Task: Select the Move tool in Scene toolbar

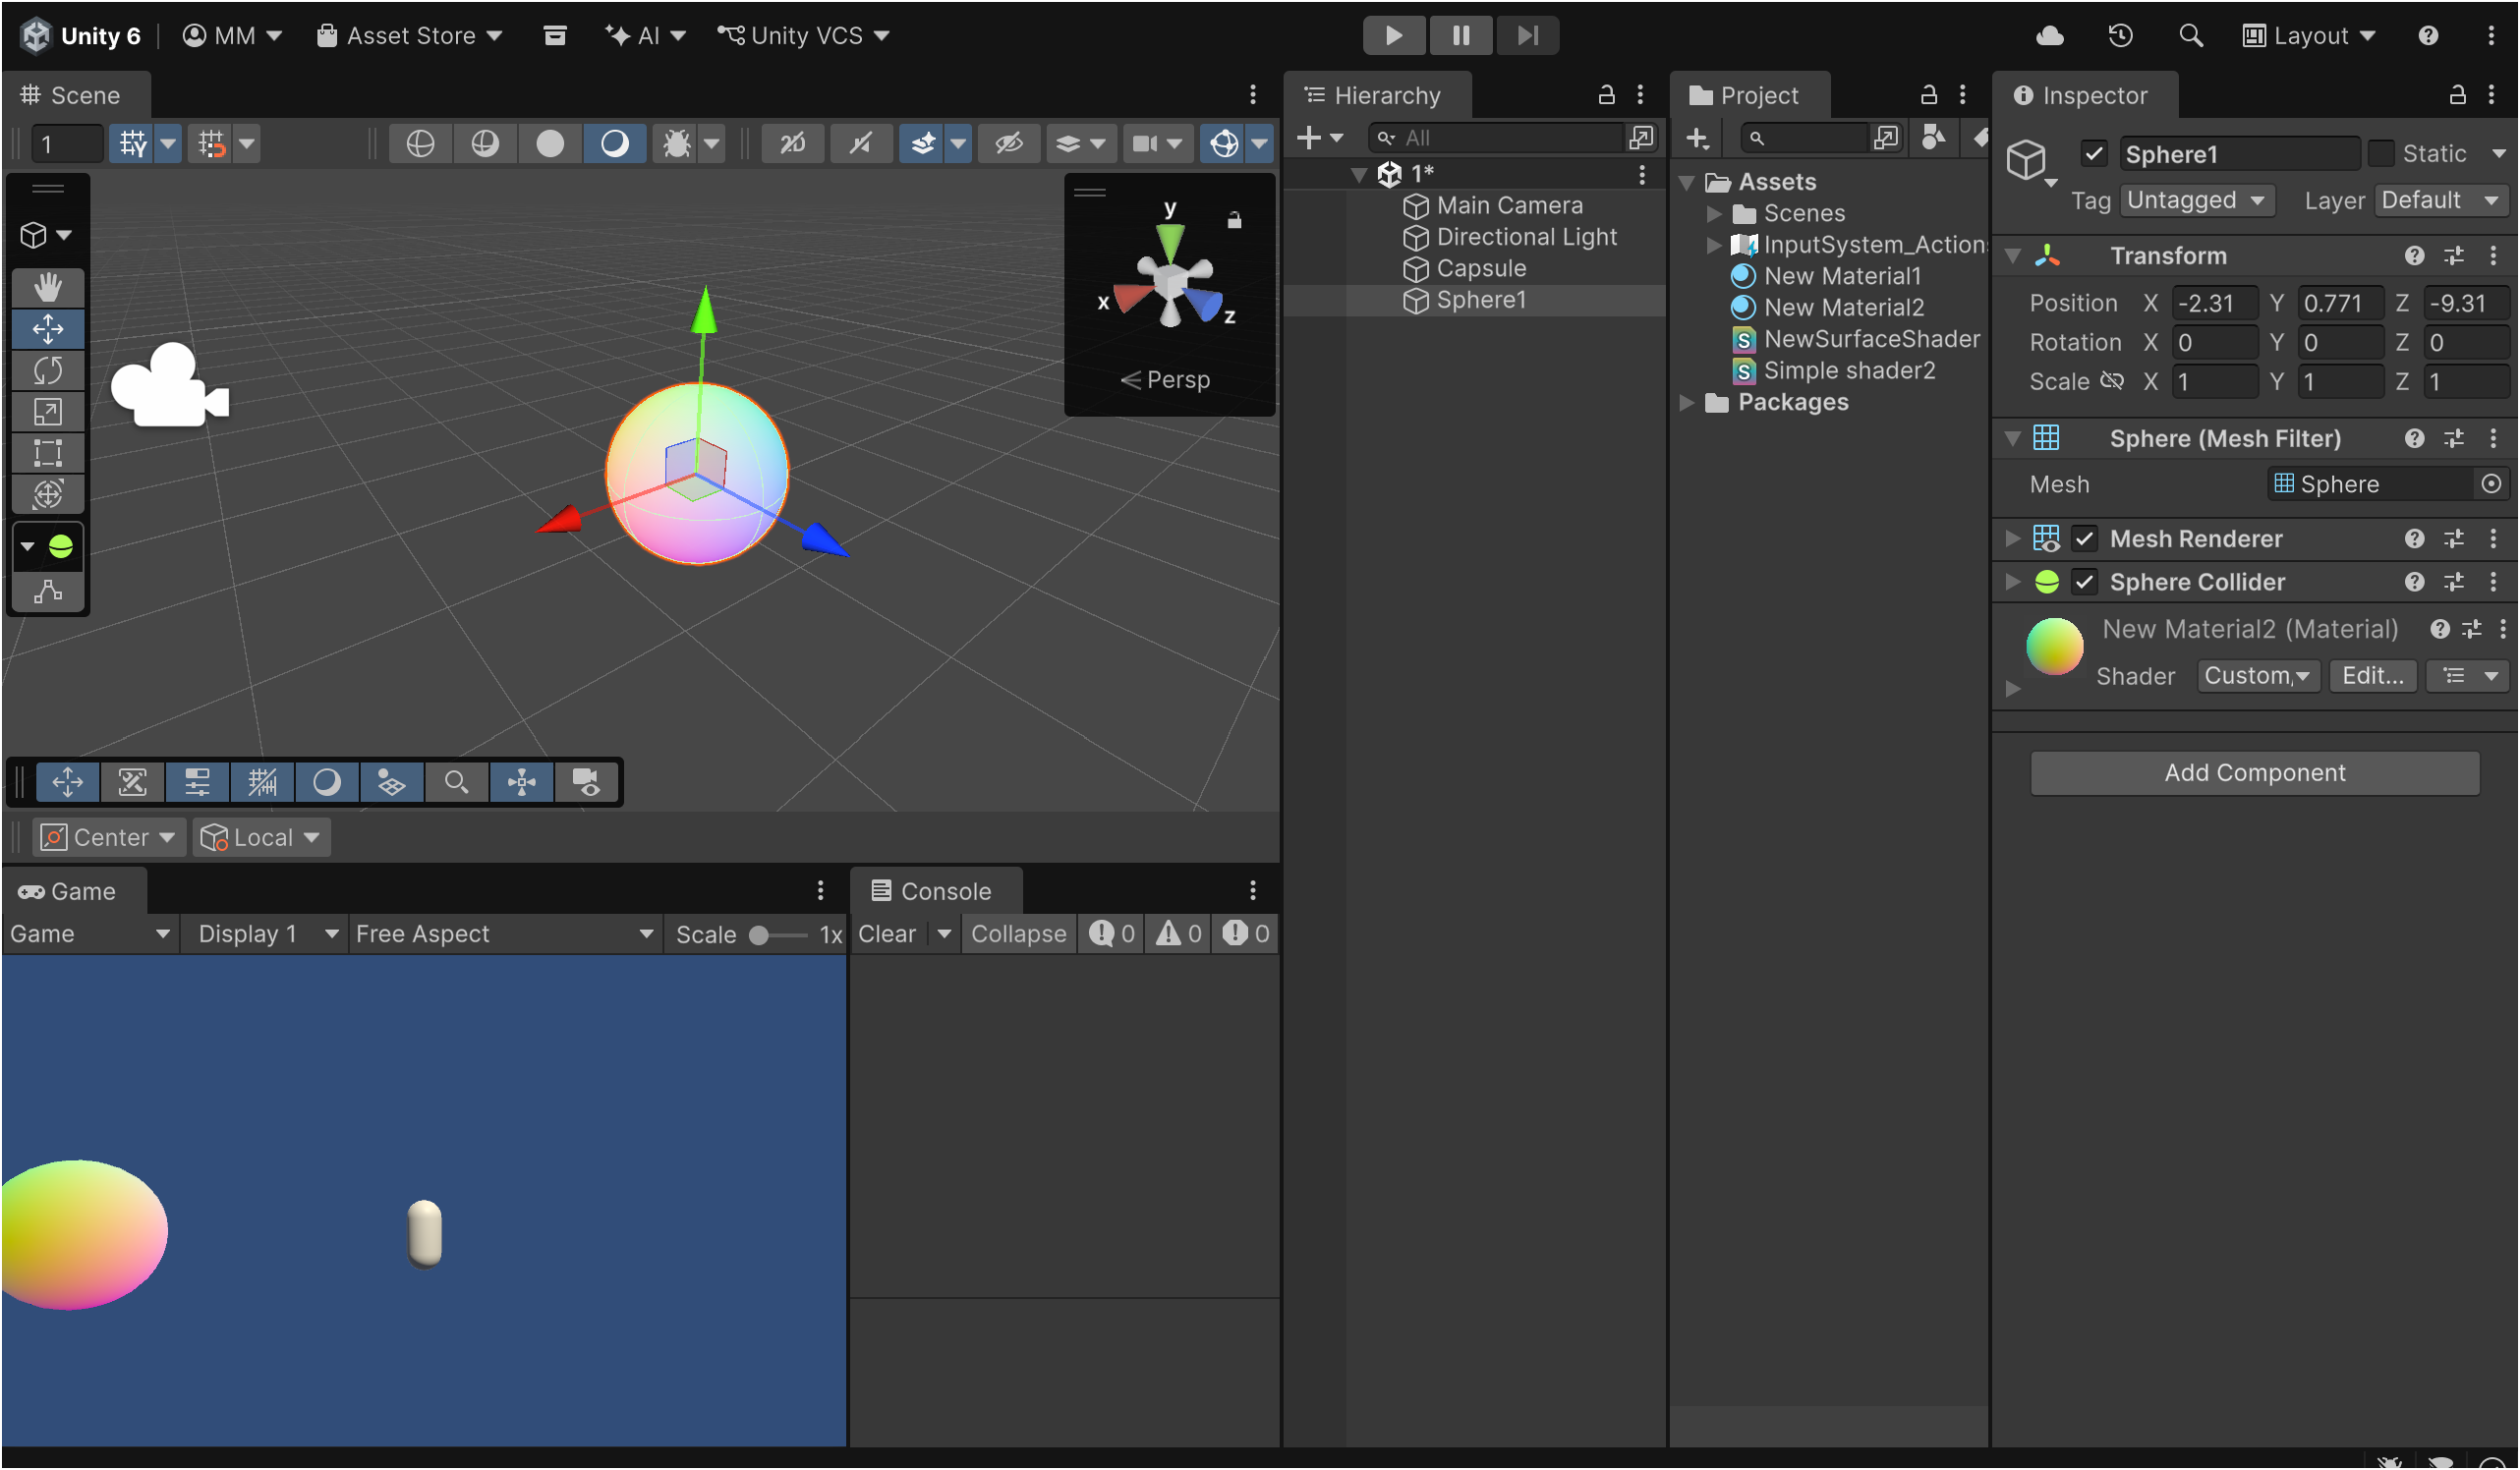Action: point(48,329)
